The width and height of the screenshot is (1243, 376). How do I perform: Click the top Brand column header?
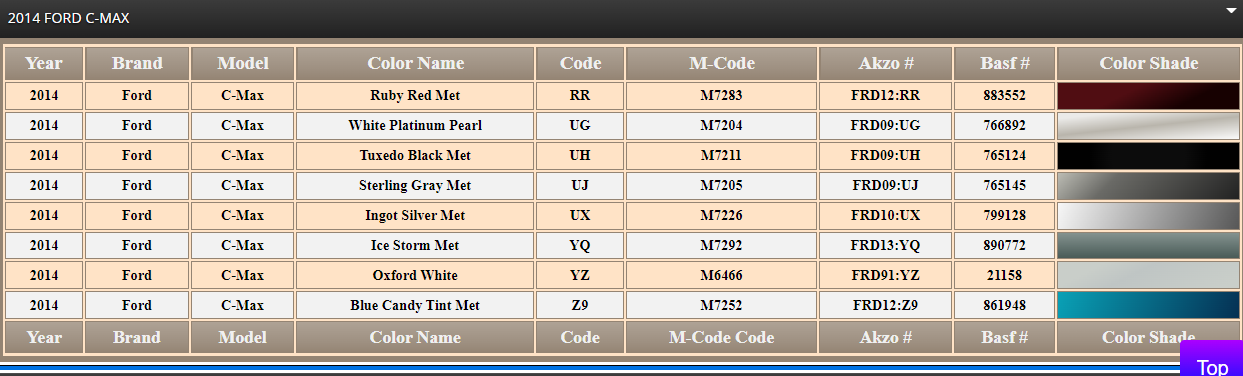click(137, 63)
